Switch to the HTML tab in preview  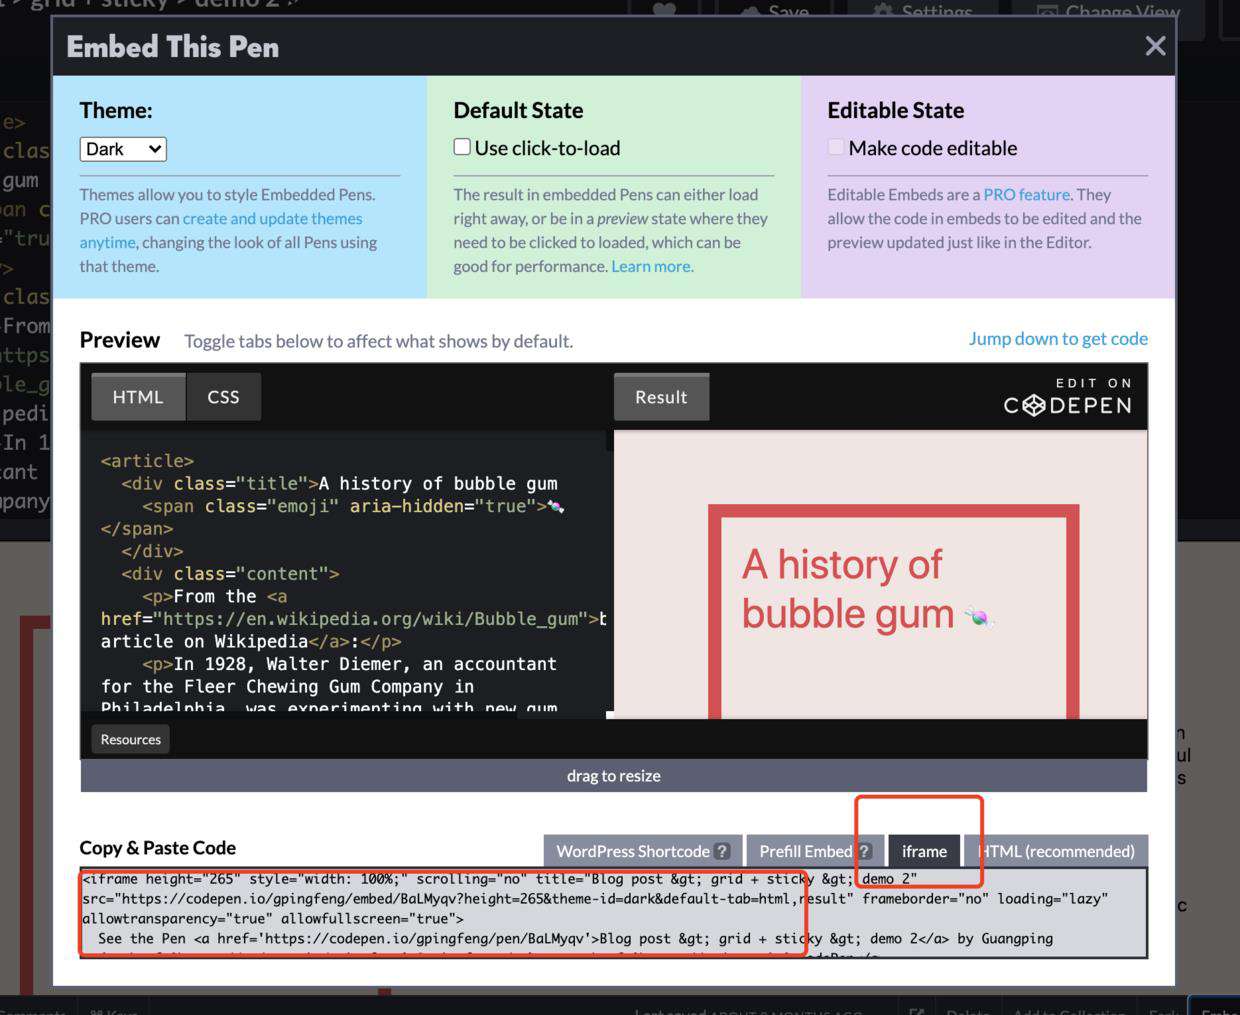[138, 397]
